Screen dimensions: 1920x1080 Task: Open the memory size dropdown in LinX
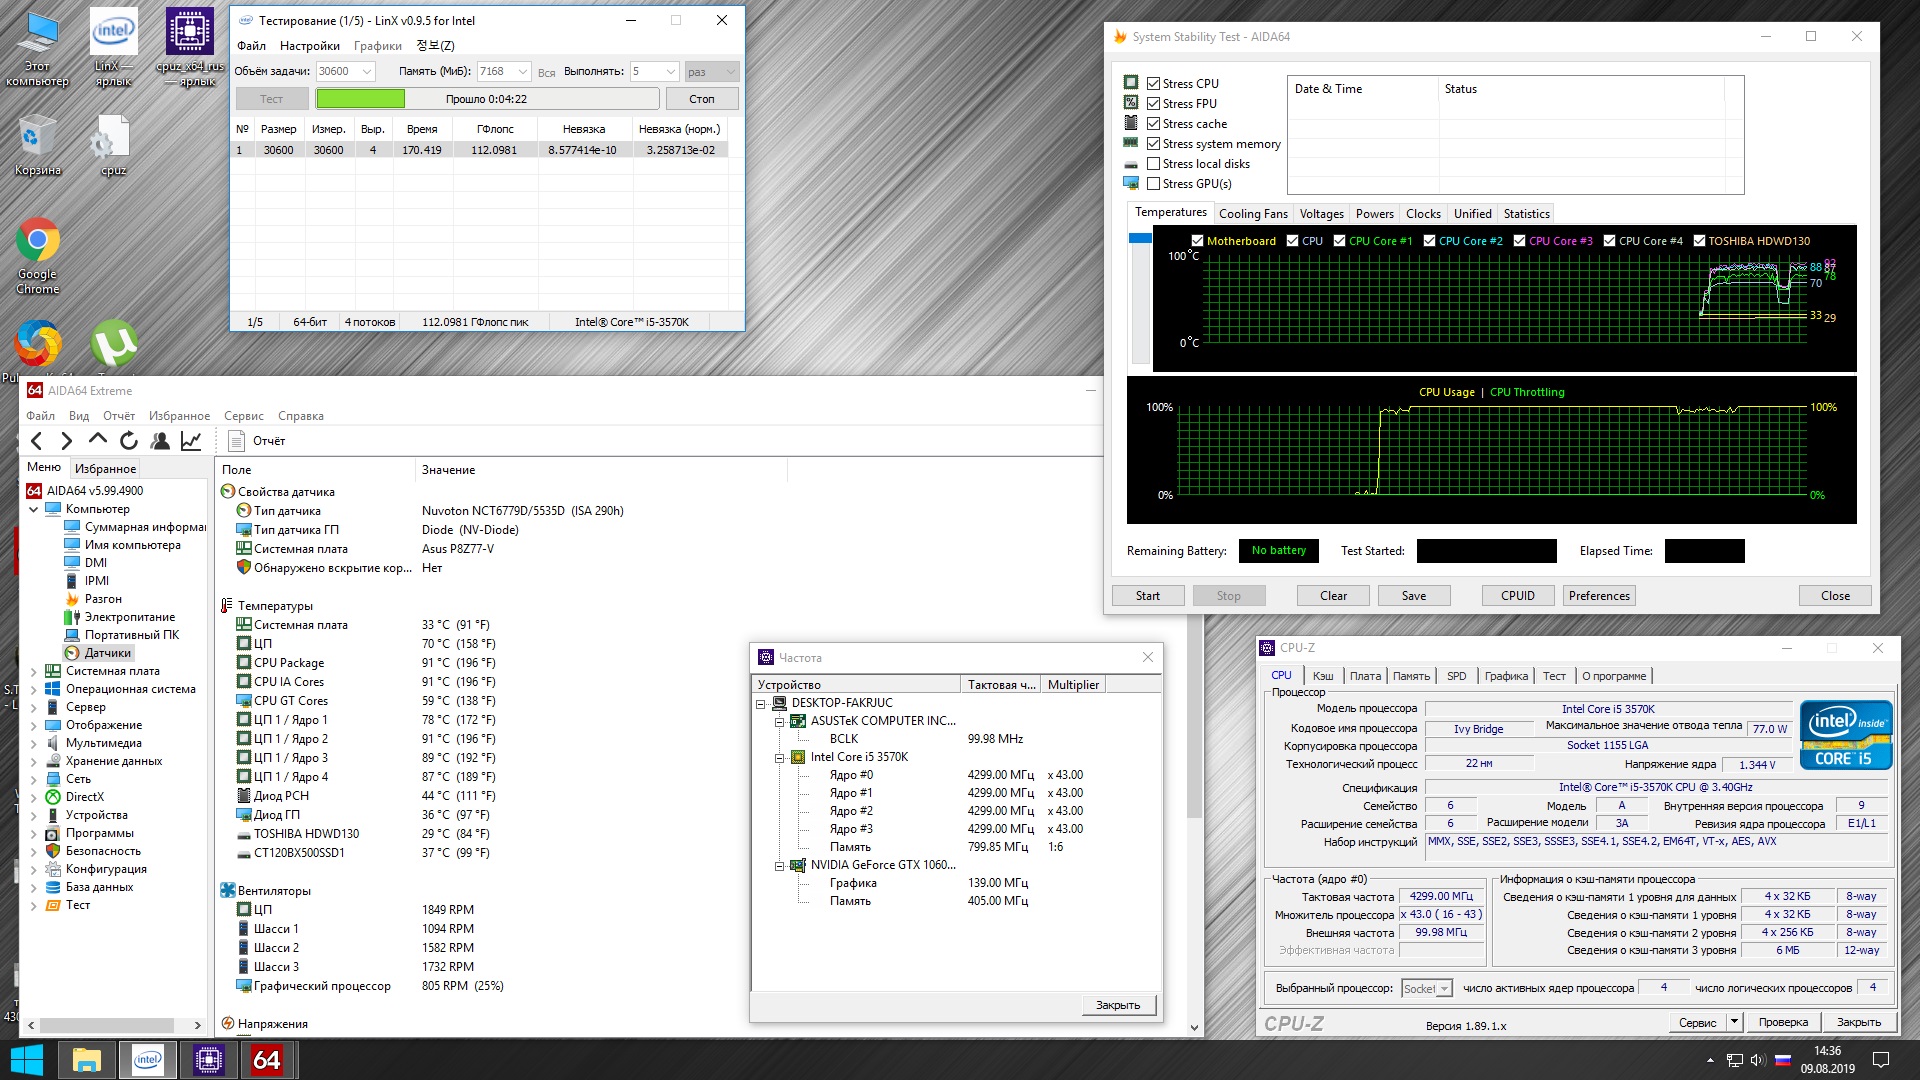(523, 72)
